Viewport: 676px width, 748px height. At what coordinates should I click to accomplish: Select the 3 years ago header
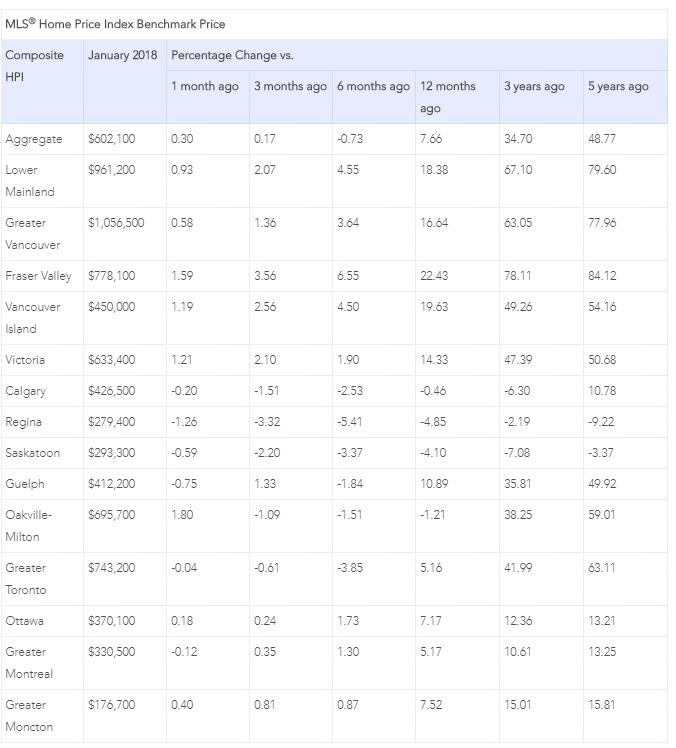point(534,86)
